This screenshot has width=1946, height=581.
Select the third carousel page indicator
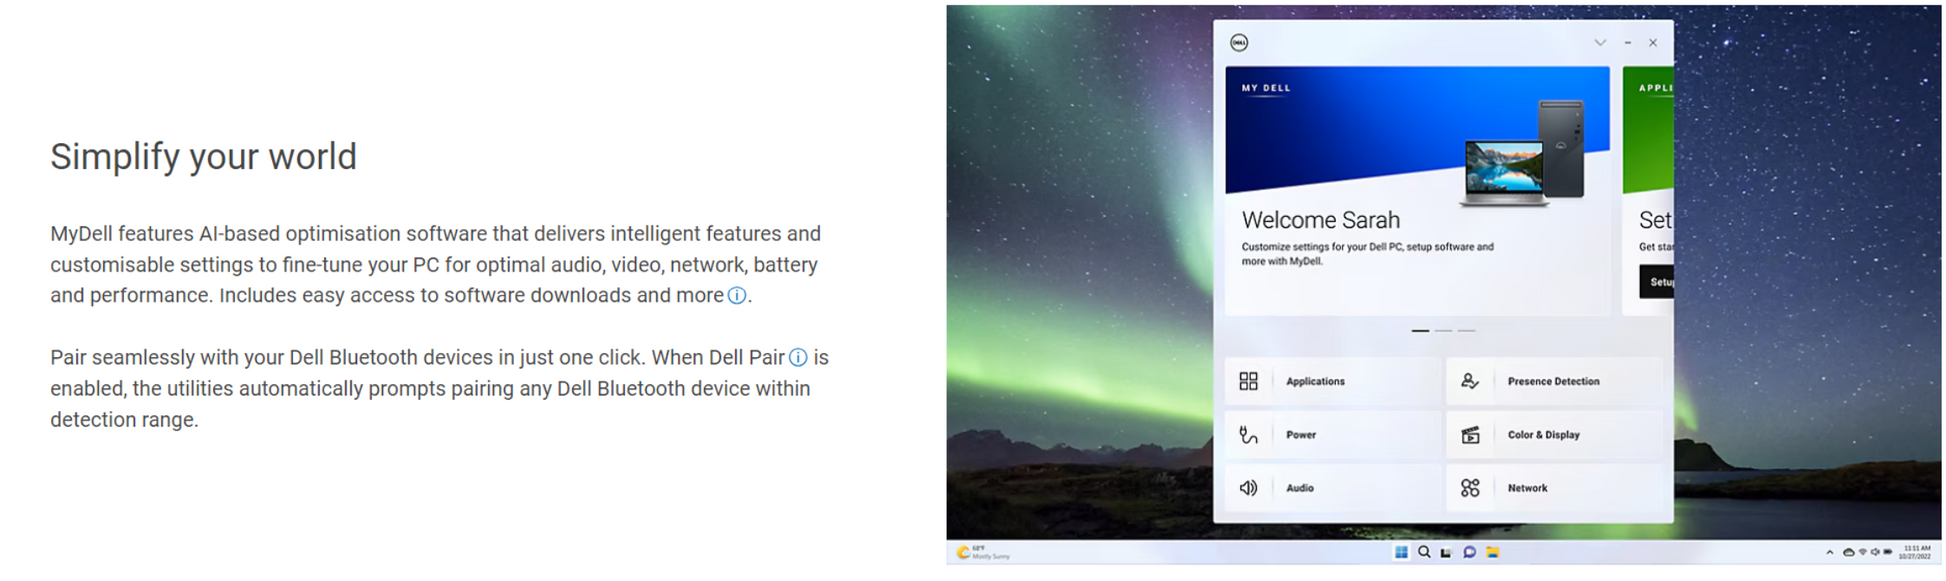click(1466, 330)
